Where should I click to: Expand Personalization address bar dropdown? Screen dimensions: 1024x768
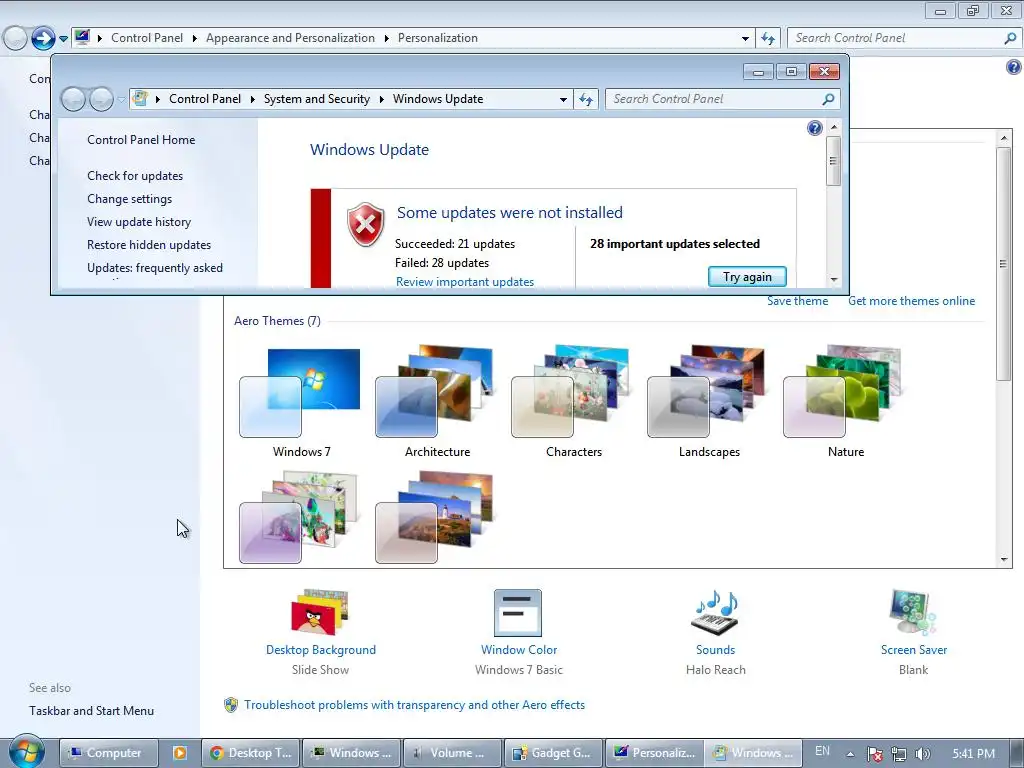745,39
